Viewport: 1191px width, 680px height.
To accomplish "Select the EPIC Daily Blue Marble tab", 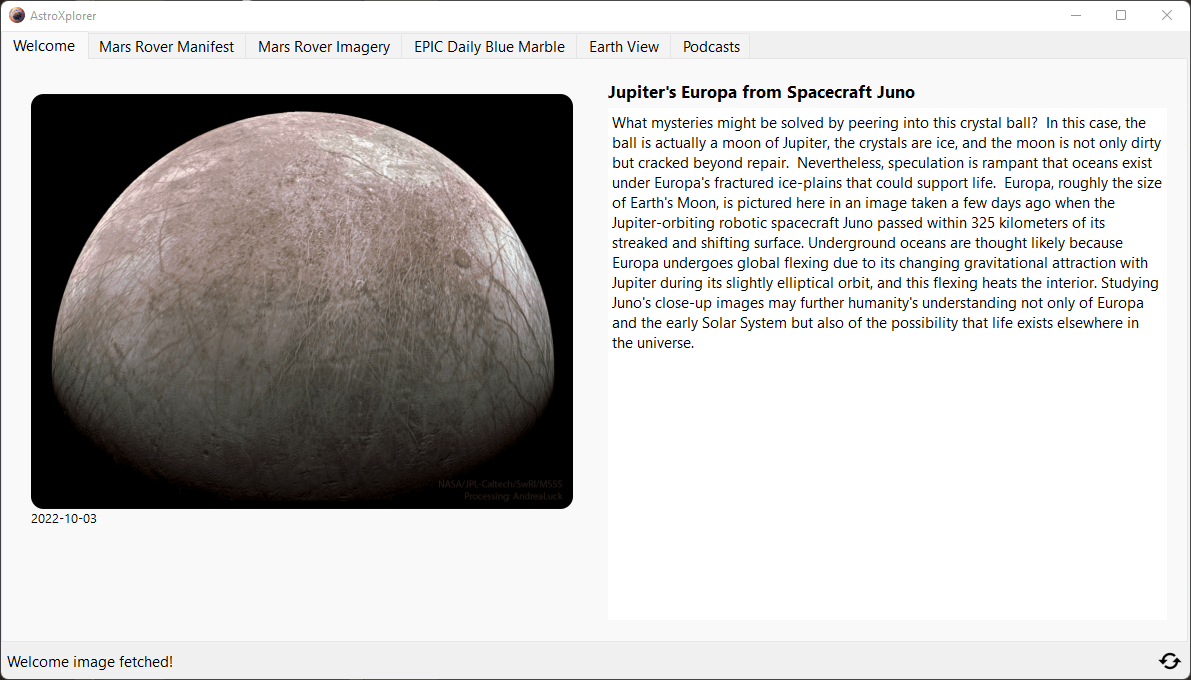I will click(489, 47).
